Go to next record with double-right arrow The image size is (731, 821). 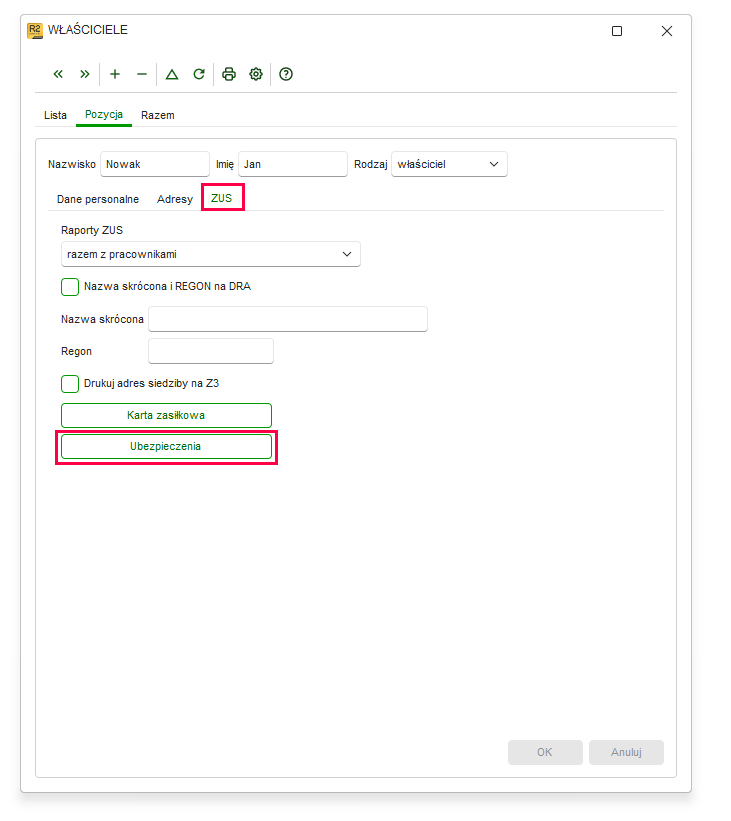click(x=84, y=74)
